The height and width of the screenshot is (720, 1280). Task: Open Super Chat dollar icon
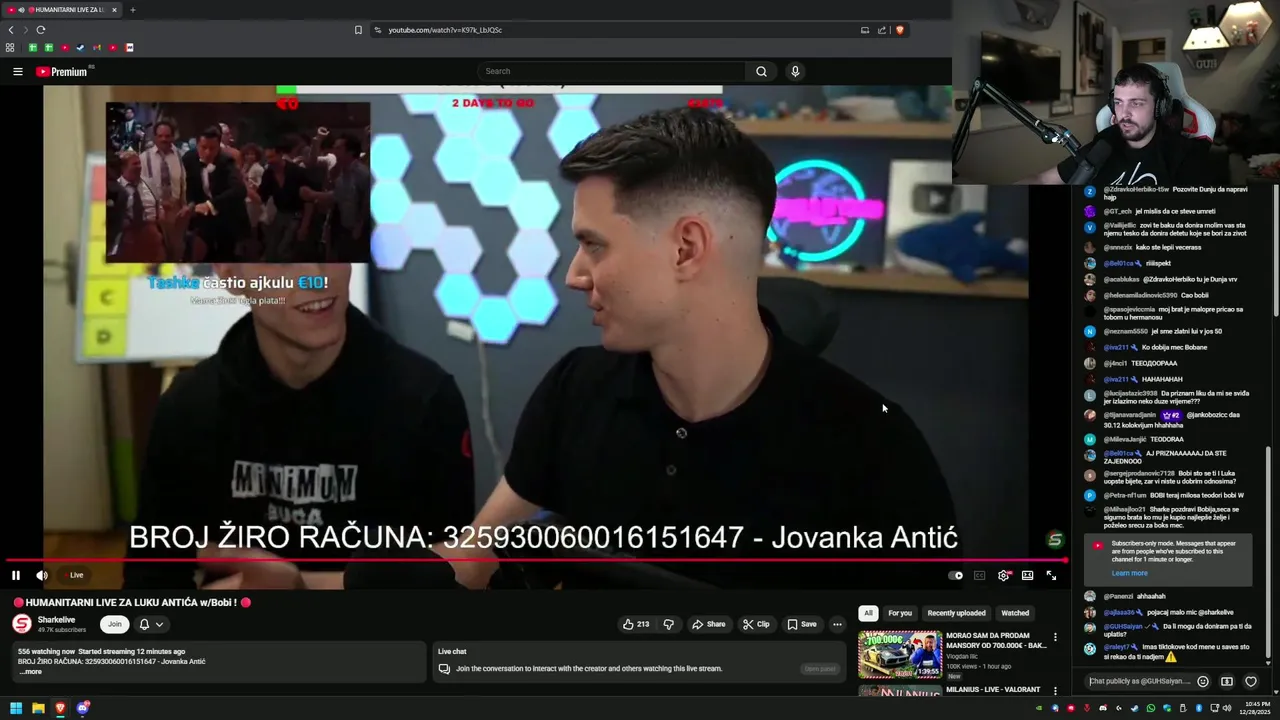(1227, 682)
